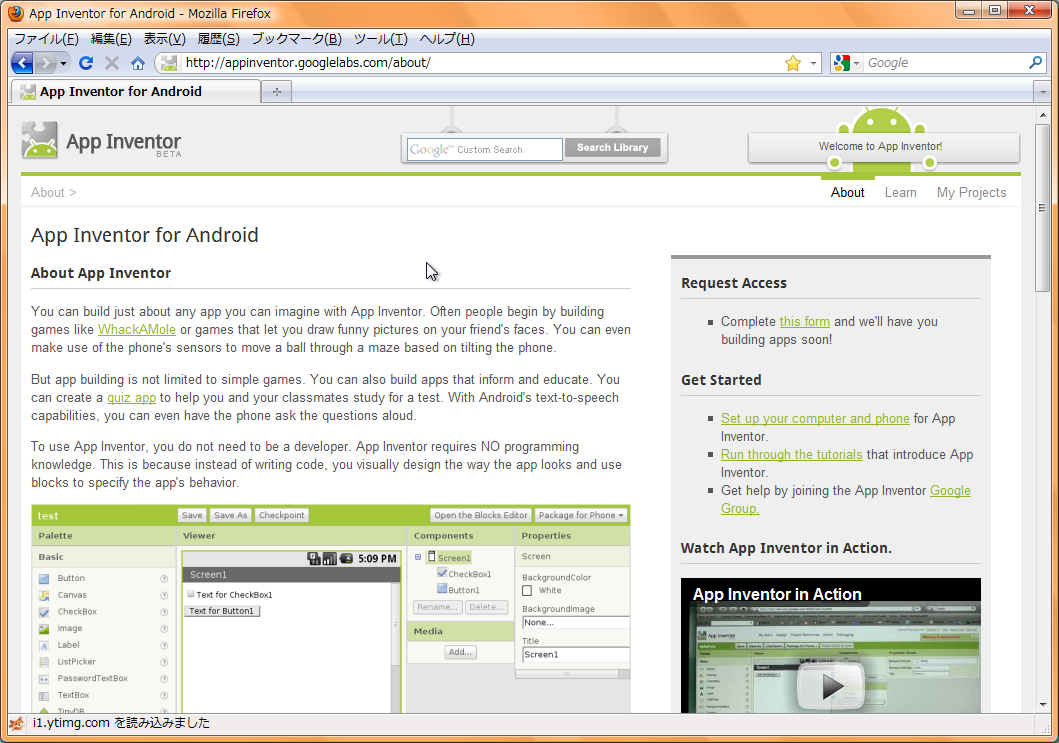Click the browser Forward arrow button
Viewport: 1059px width, 743px height.
(45, 63)
